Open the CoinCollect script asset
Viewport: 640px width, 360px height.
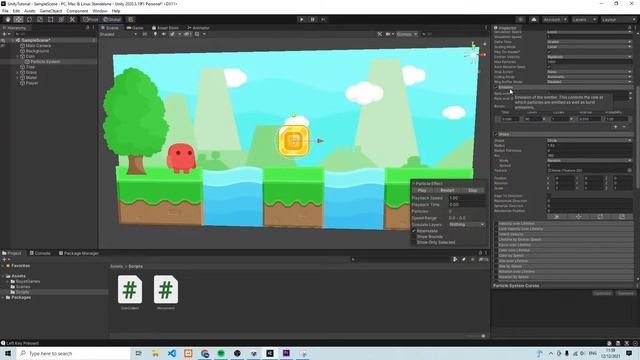[x=130, y=292]
